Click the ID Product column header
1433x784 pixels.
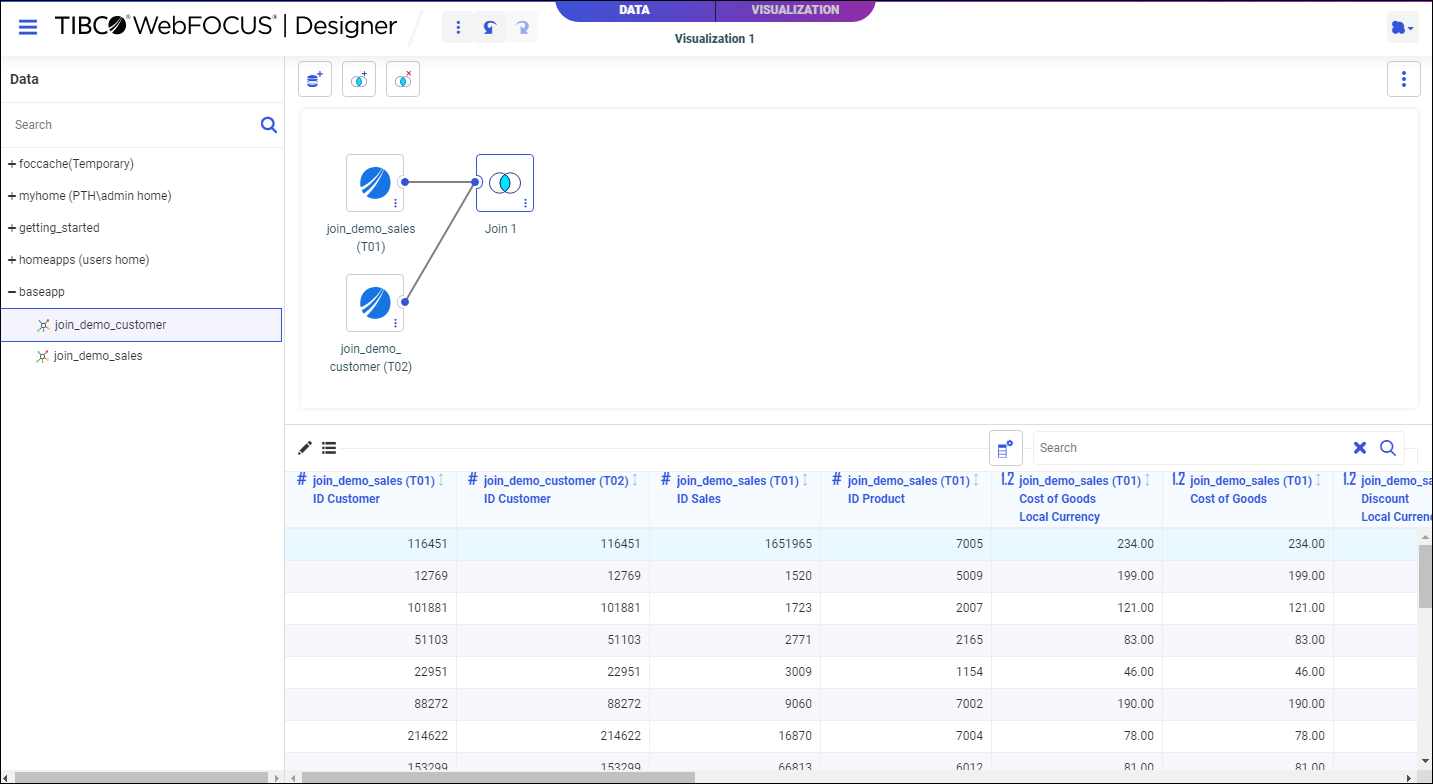pos(906,499)
